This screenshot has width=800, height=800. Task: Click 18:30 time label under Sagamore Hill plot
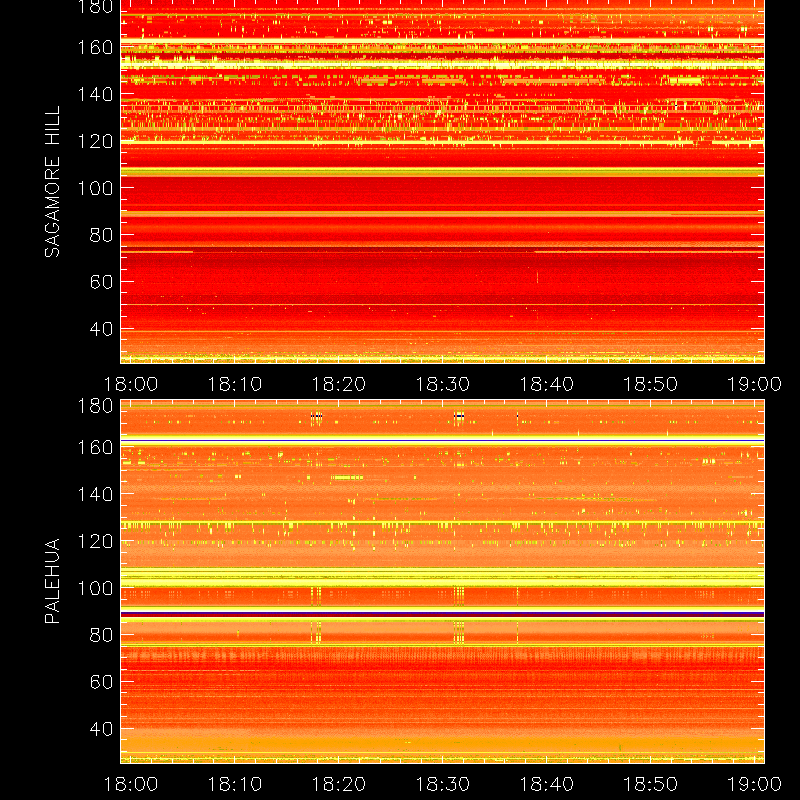tap(442, 384)
